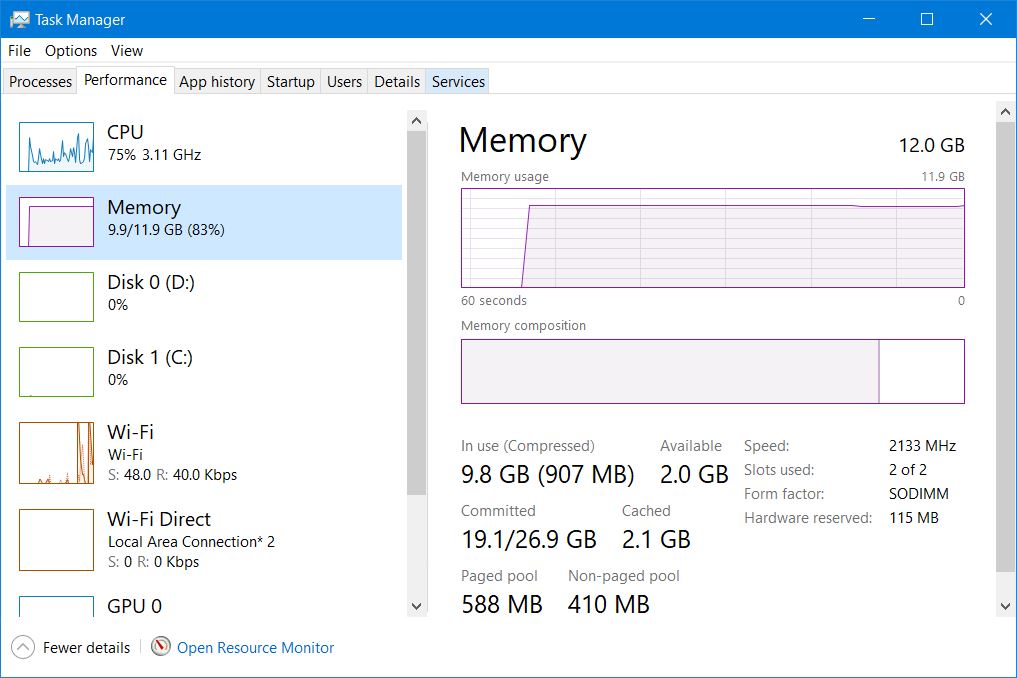1017x678 pixels.
Task: Click the Non-paged pool value 410 MB
Action: coord(608,604)
